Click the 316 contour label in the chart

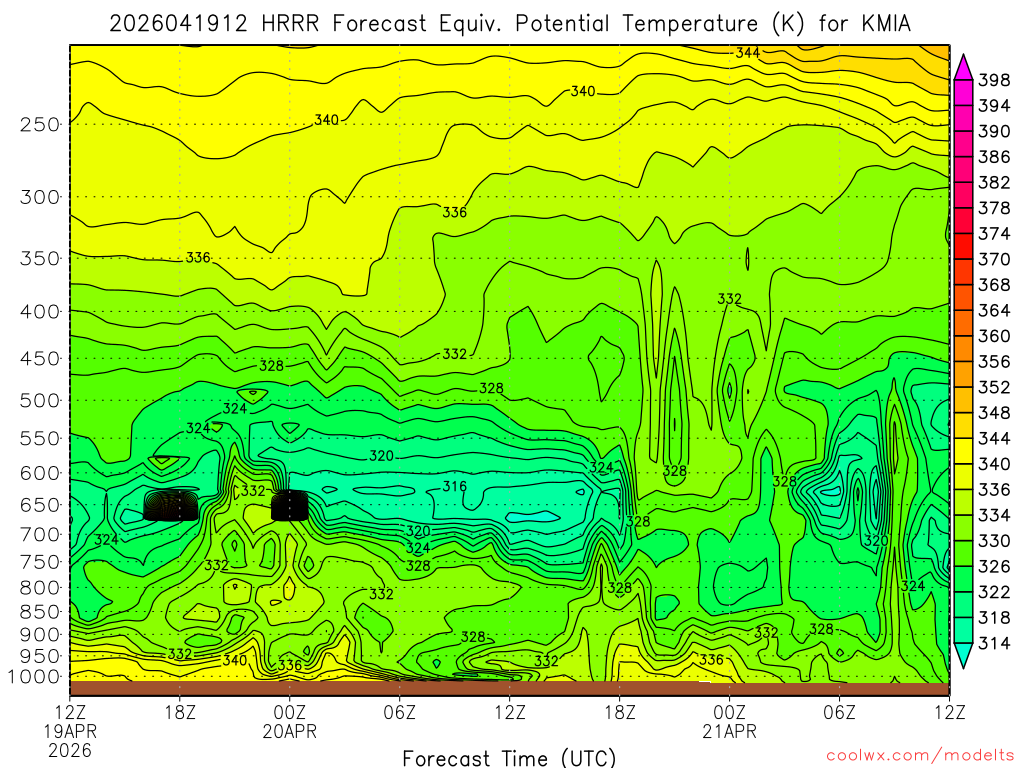pos(455,487)
